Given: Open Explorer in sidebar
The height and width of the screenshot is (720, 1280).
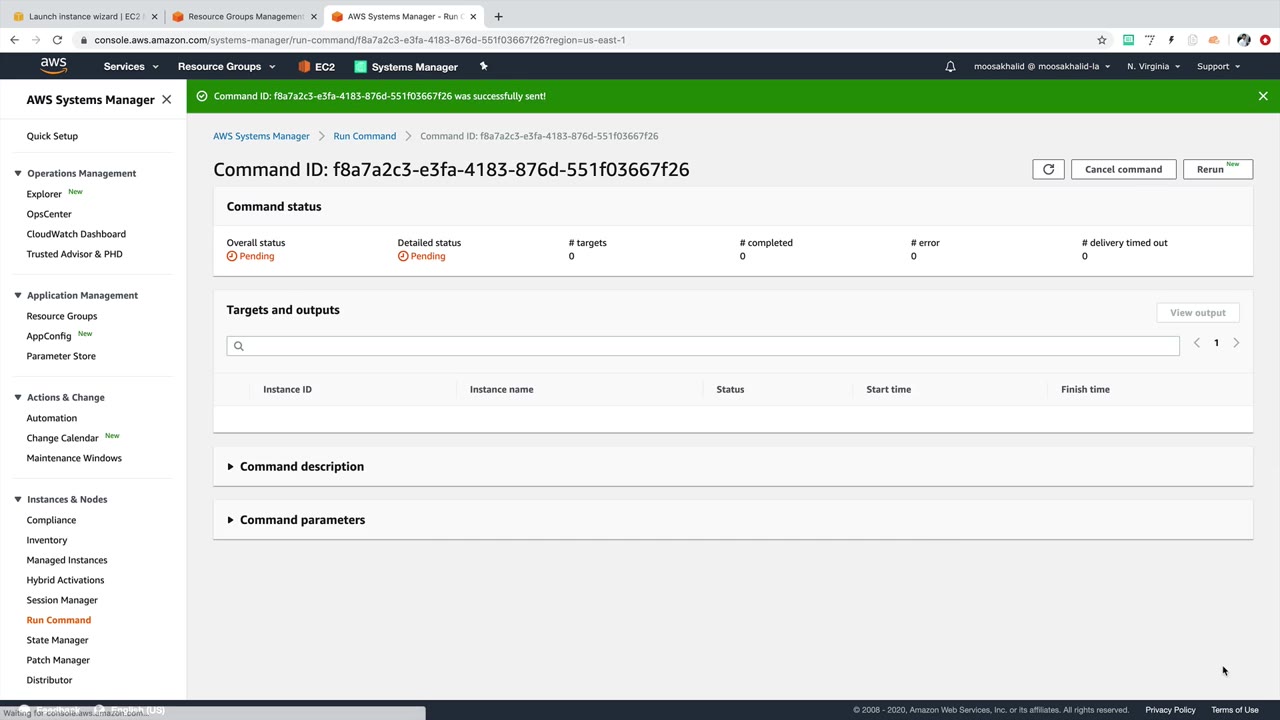Looking at the screenshot, I should pos(44,194).
